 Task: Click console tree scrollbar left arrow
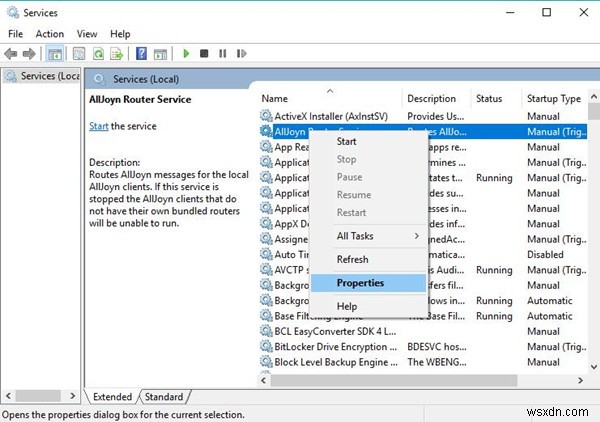pos(8,396)
